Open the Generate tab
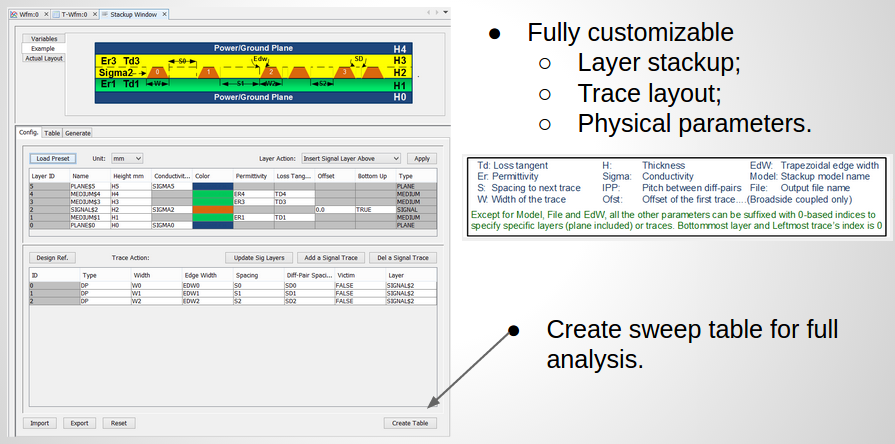The height and width of the screenshot is (444, 895). 78,132
